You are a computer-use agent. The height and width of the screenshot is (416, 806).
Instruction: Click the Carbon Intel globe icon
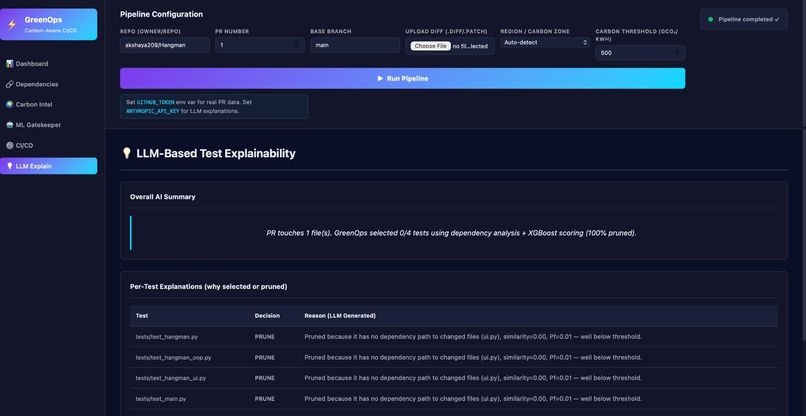point(9,104)
